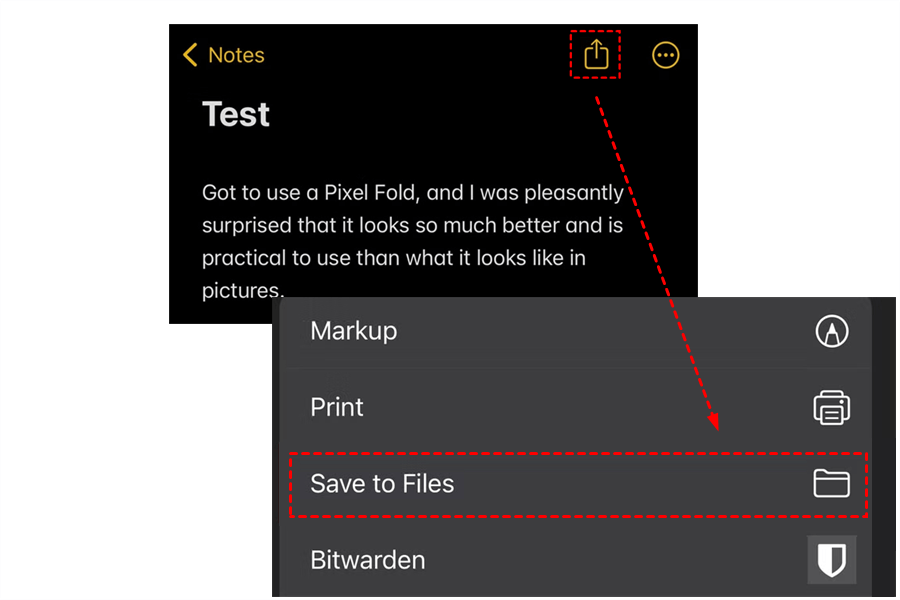Tap the Share icon in the note header

pos(596,54)
